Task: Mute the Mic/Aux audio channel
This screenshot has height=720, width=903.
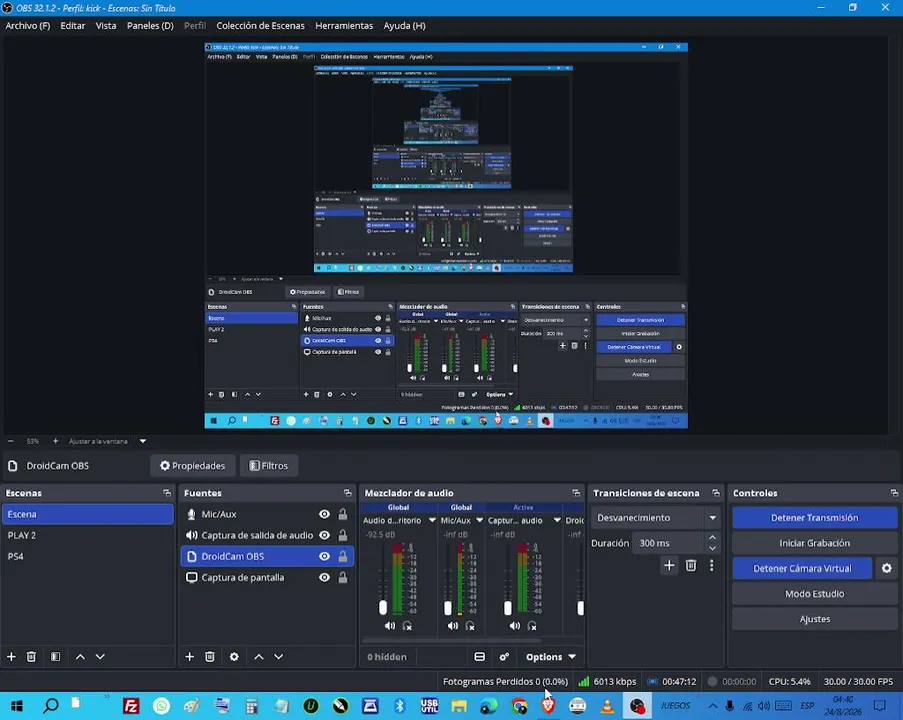Action: pos(453,626)
